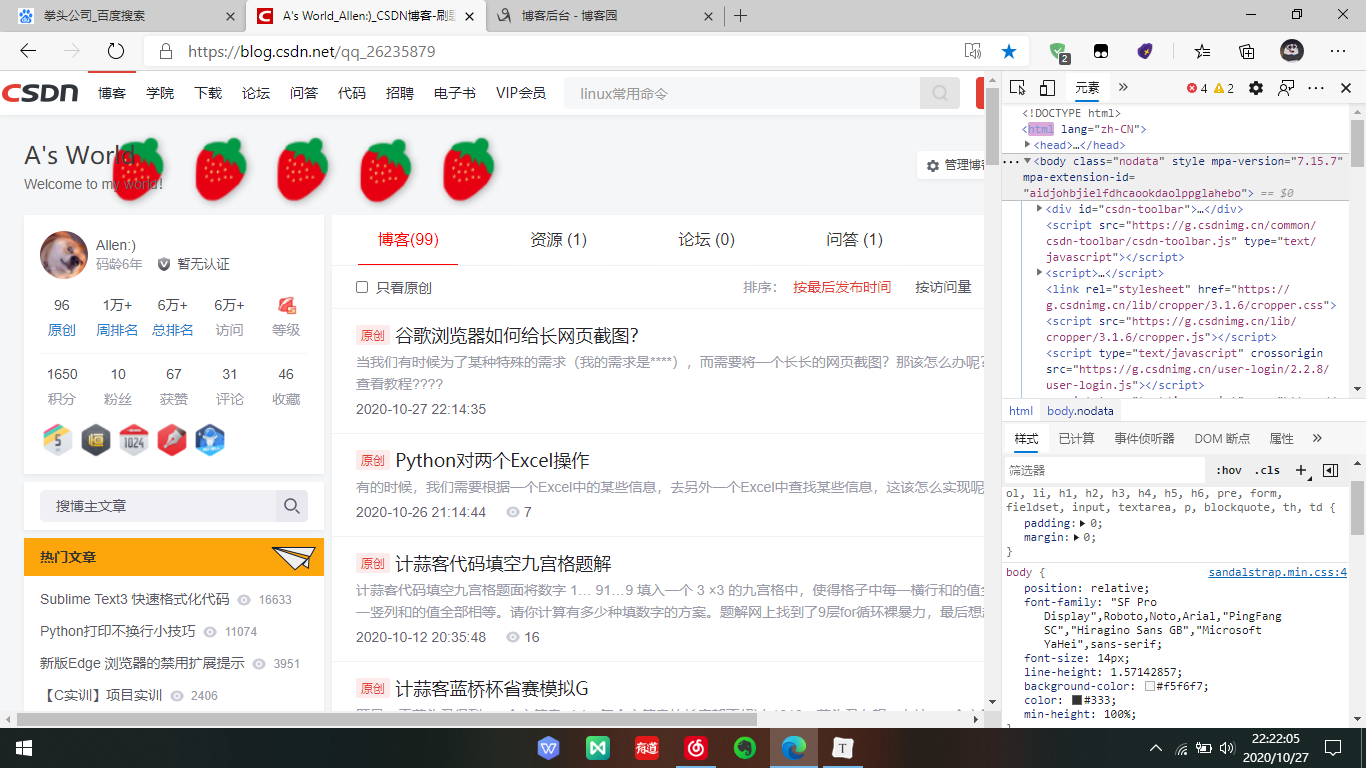The height and width of the screenshot is (768, 1366).
Task: Click the CSDN search magnifier button
Action: tap(940, 93)
